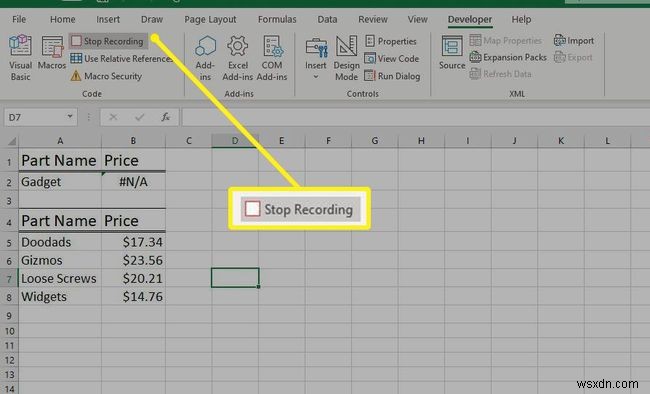Viewport: 650px width, 394px height.
Task: Click cell A2 containing Gadget
Action: tap(60, 182)
